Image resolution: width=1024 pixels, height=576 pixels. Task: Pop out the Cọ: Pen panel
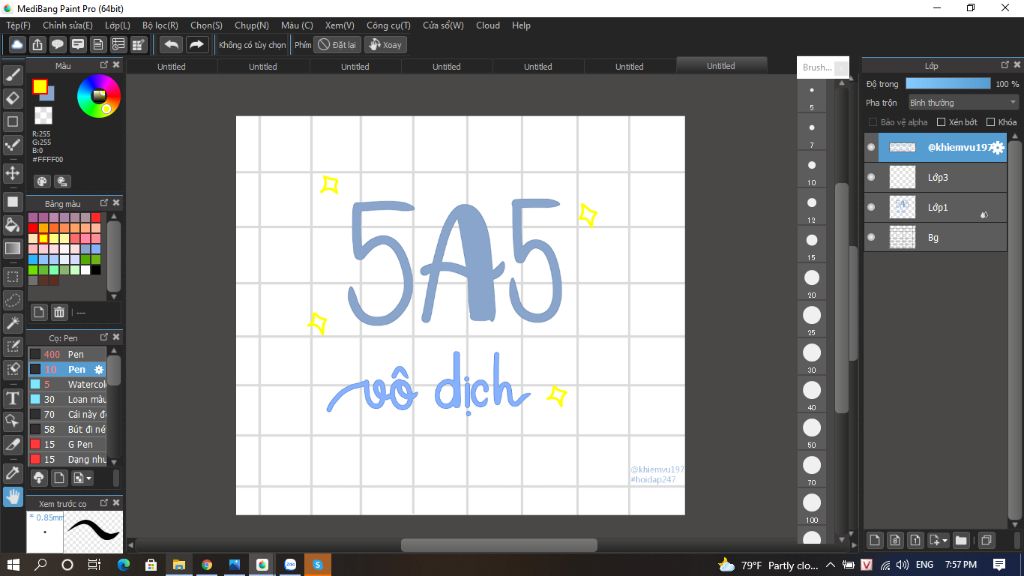point(104,337)
